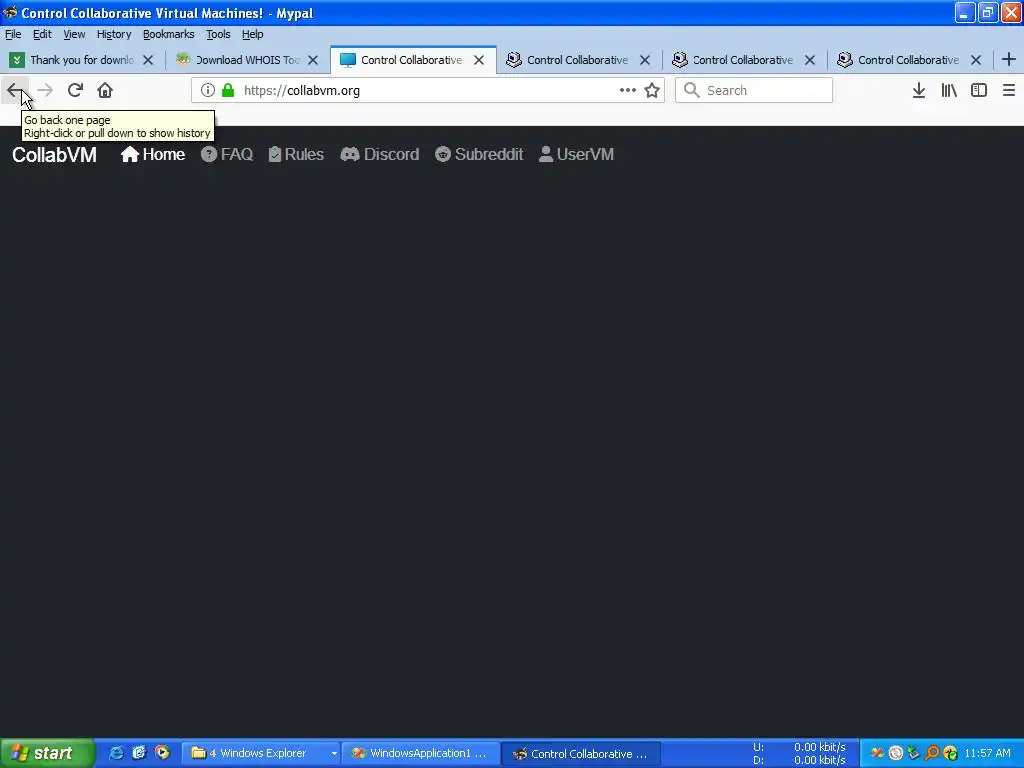The width and height of the screenshot is (1024, 768).
Task: Click the address bar showing collabvm.org
Action: [x=428, y=90]
